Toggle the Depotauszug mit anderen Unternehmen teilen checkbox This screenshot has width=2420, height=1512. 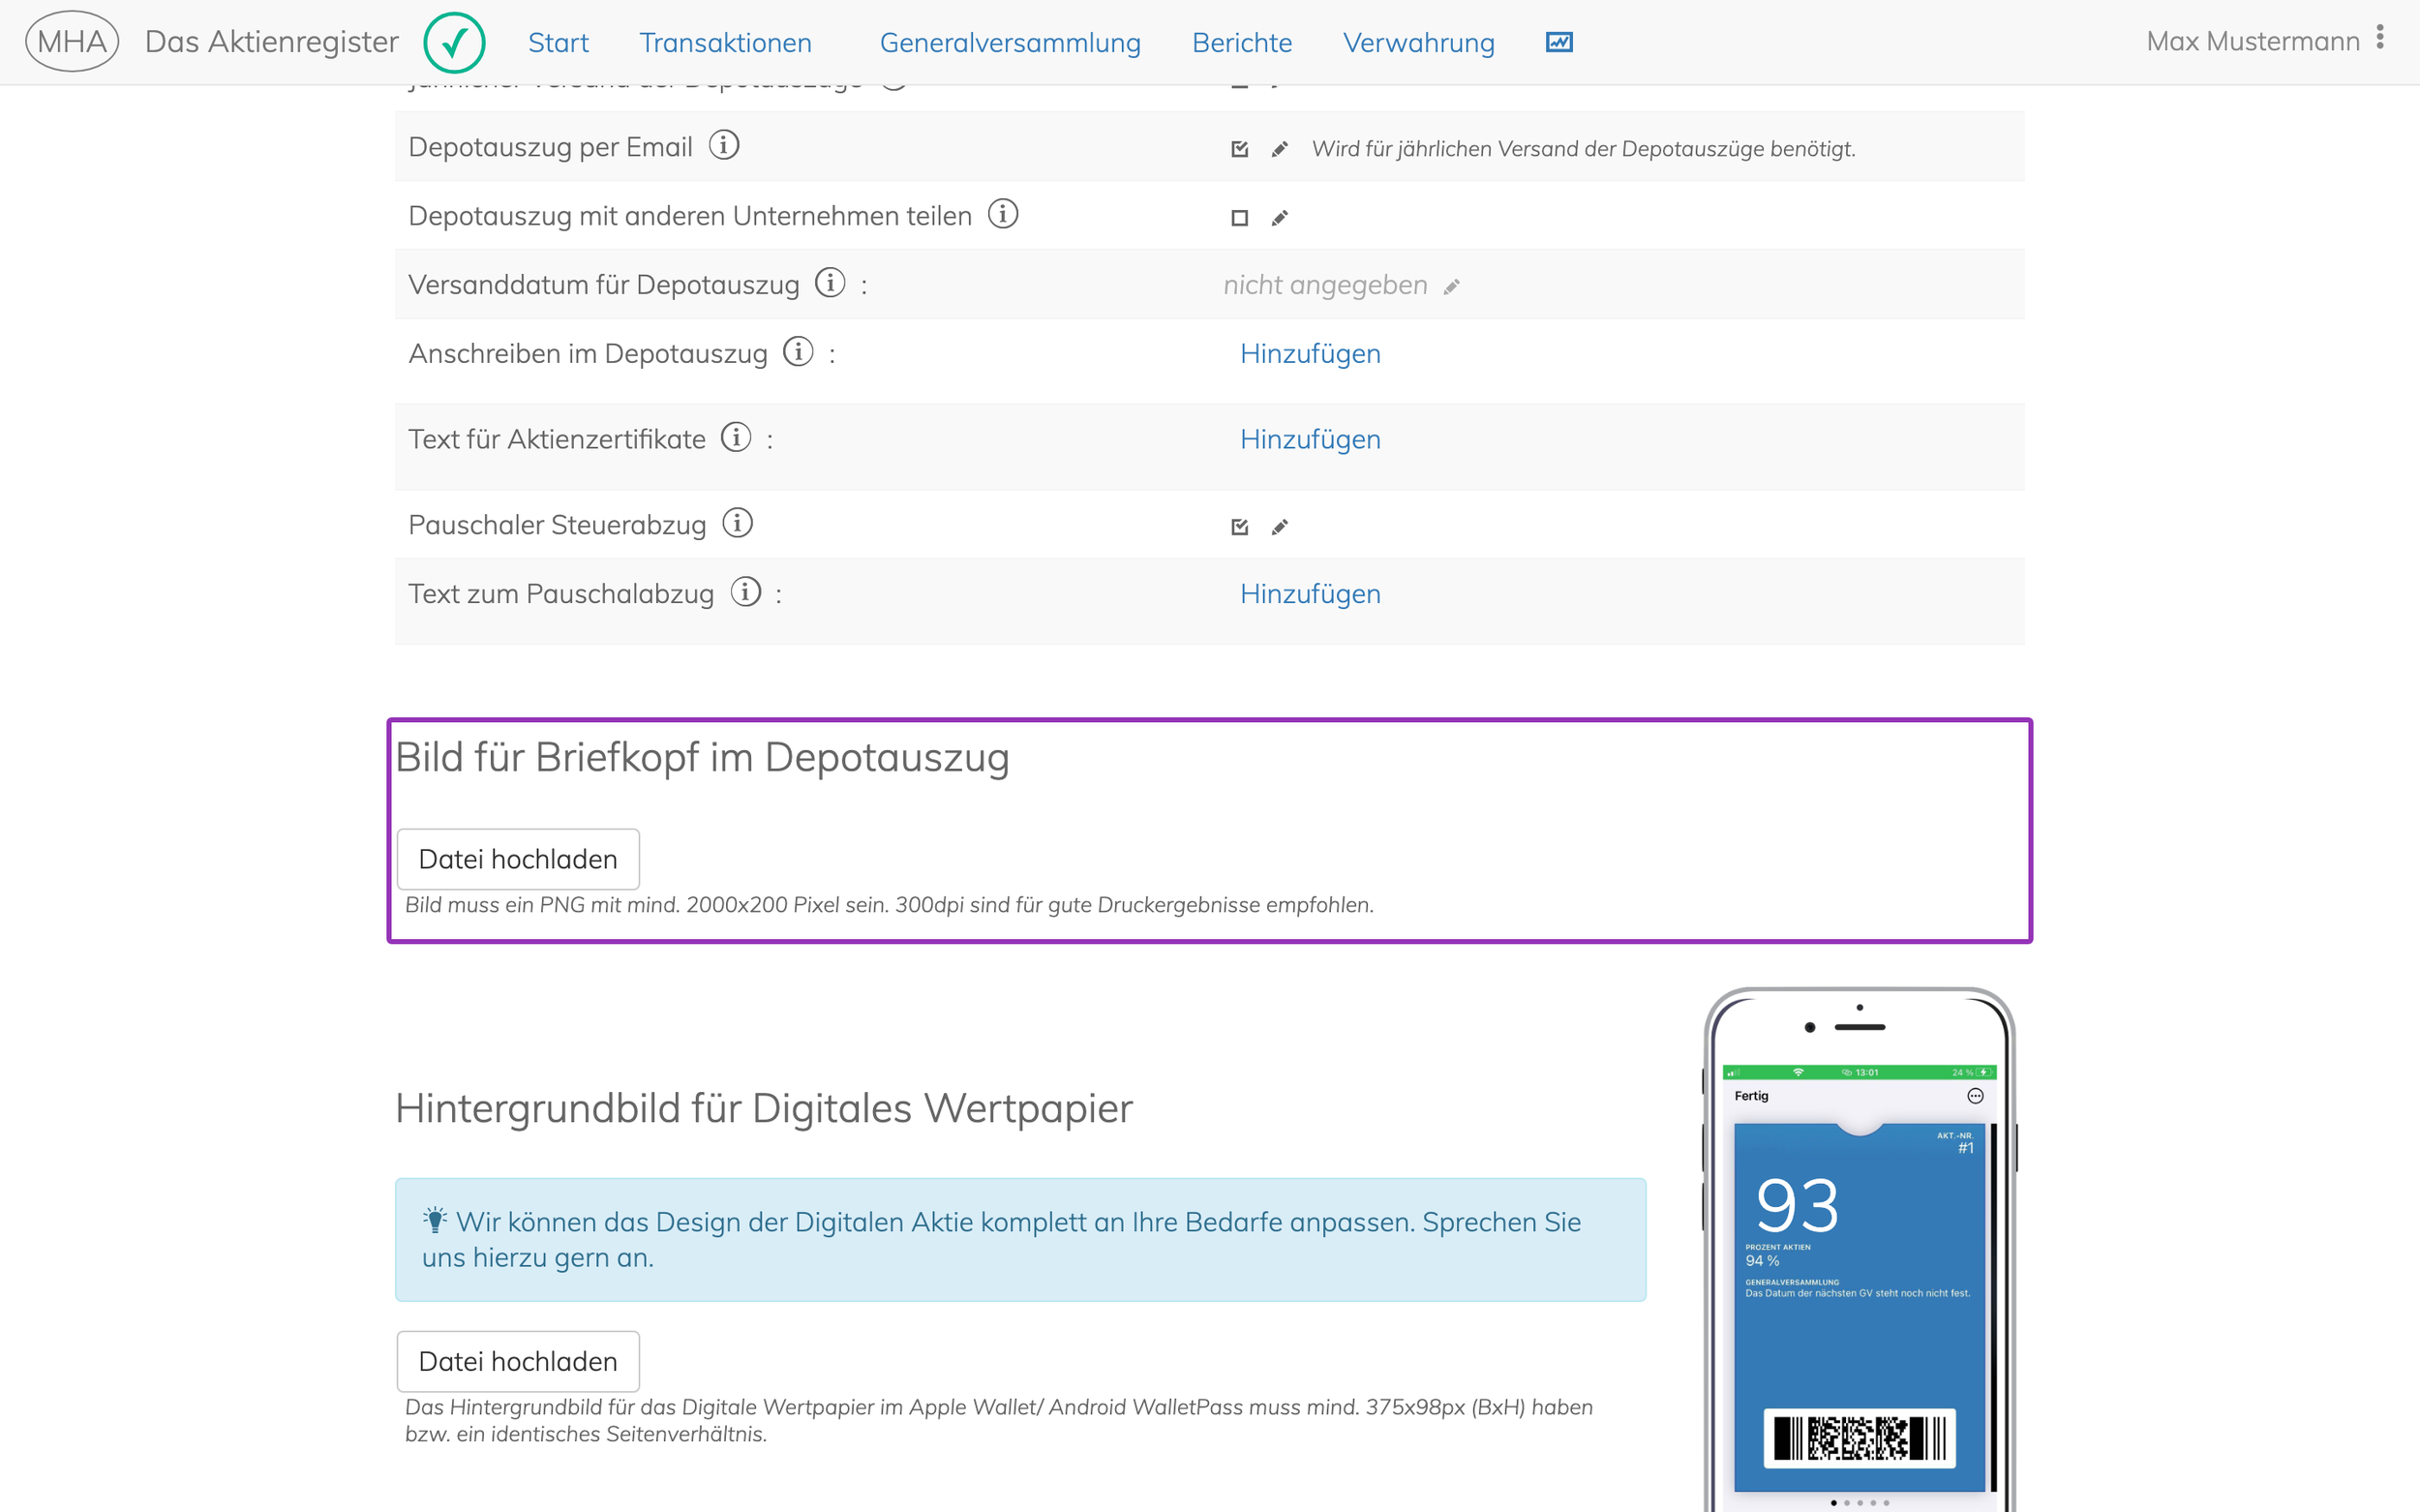pyautogui.click(x=1240, y=218)
